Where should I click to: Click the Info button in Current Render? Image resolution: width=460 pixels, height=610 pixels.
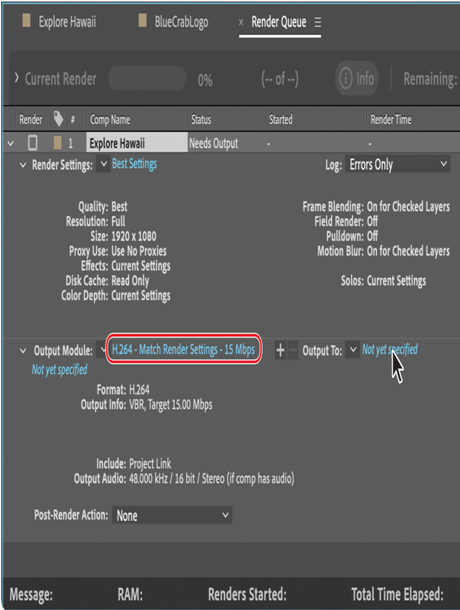[356, 79]
